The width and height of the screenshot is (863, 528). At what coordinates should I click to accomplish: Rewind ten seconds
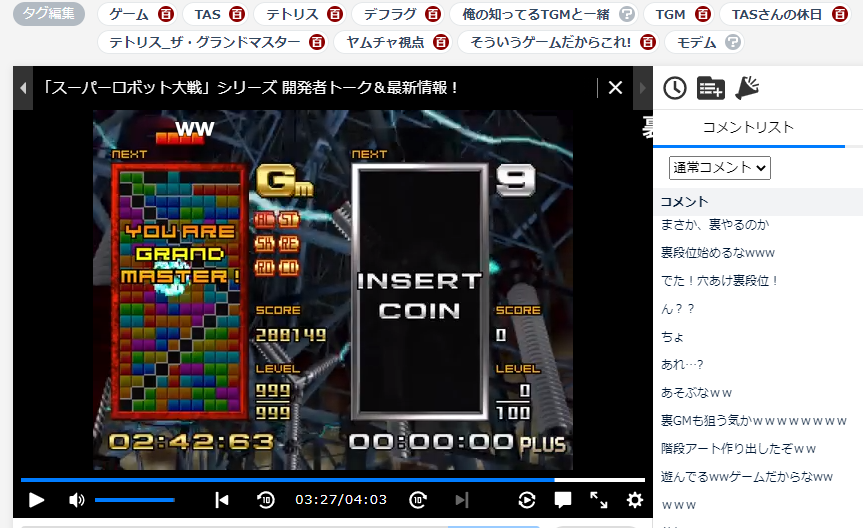[x=266, y=500]
